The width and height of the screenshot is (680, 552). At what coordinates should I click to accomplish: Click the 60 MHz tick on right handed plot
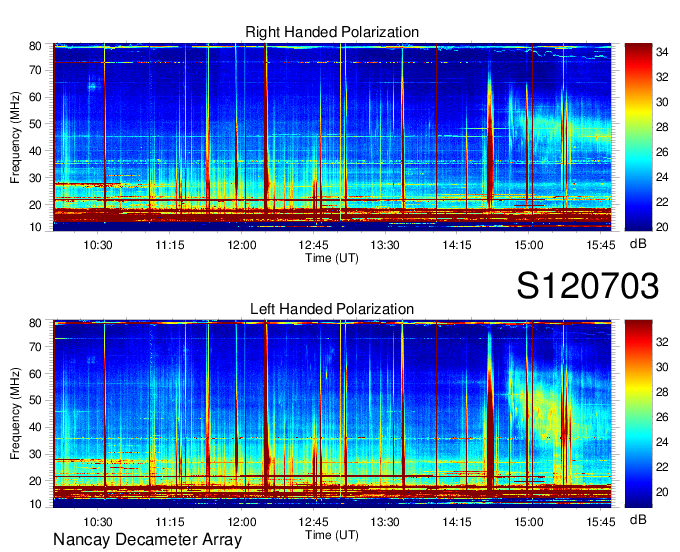(35, 97)
